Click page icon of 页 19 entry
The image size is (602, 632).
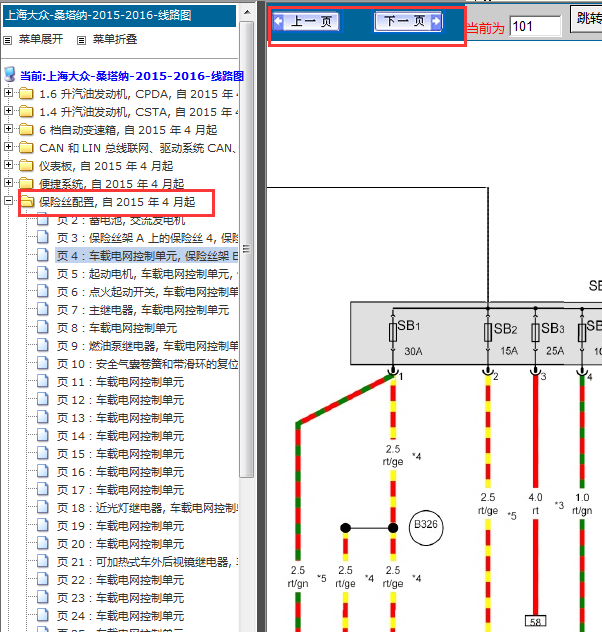coord(43,525)
